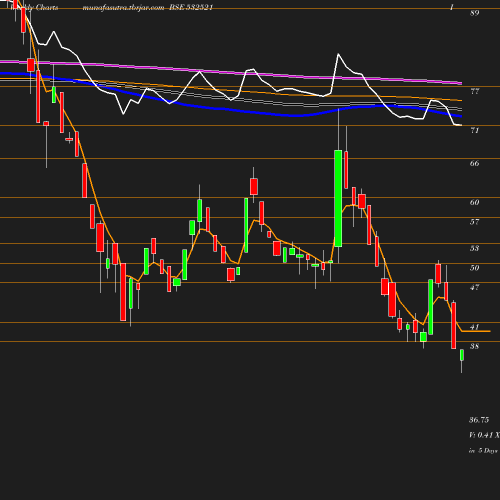Click the 36.75 last price value
The image size is (500, 500).
click(479, 420)
